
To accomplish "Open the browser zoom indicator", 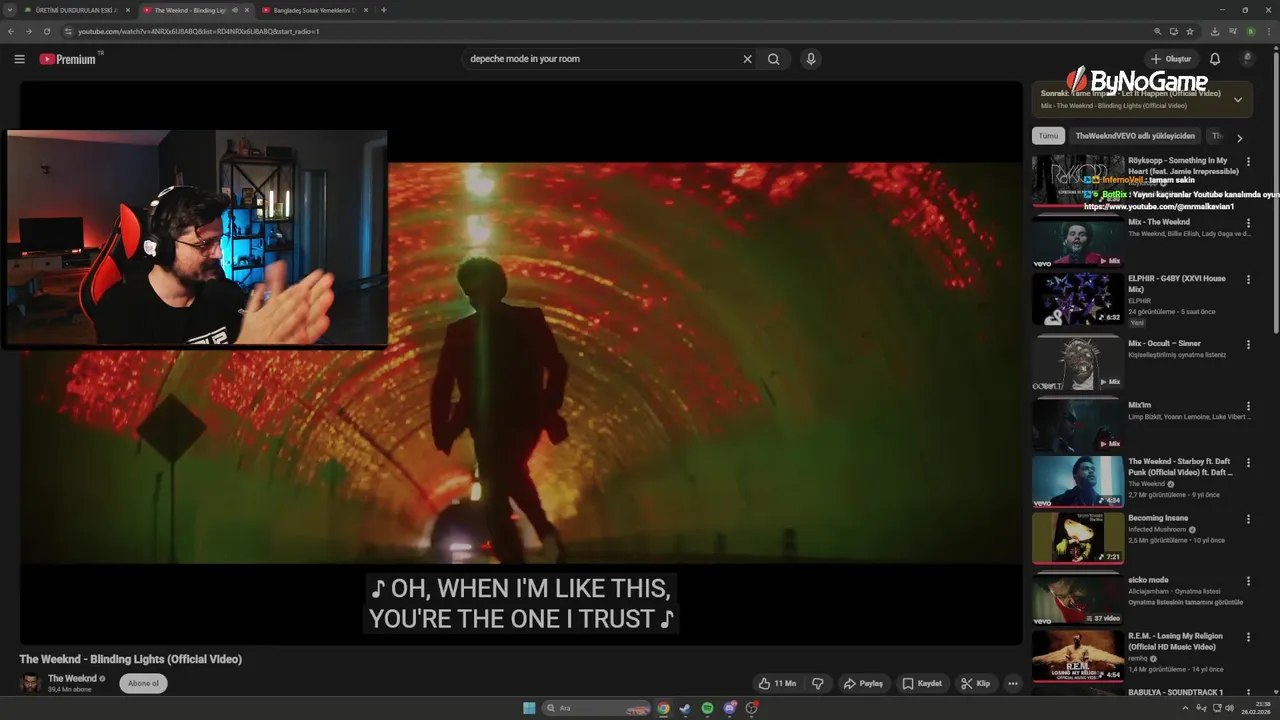I will pos(1158,31).
